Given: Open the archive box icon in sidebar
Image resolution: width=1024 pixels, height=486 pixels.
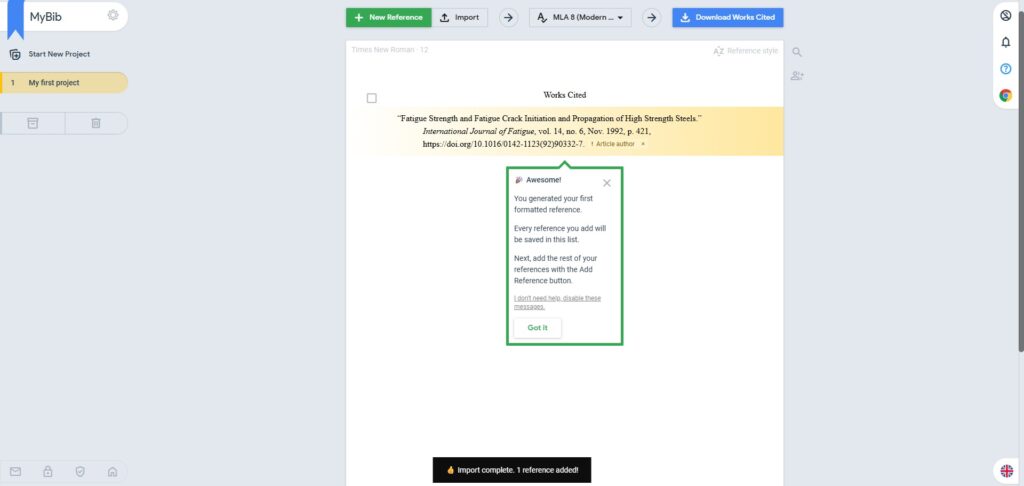Looking at the screenshot, I should 33,123.
